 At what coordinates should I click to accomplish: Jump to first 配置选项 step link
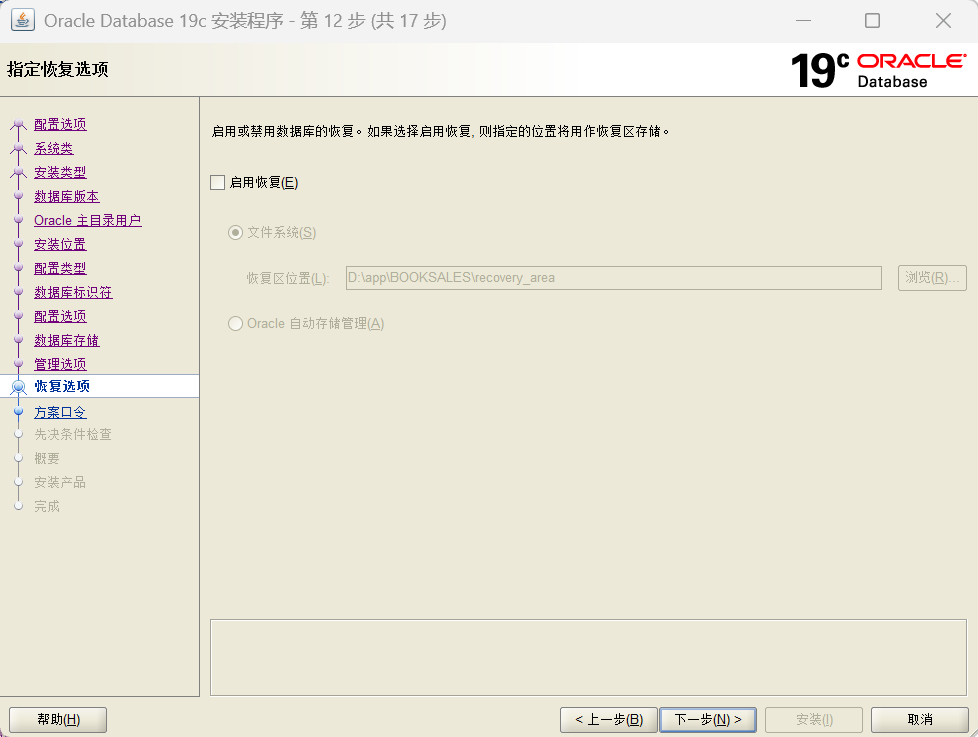(60, 124)
